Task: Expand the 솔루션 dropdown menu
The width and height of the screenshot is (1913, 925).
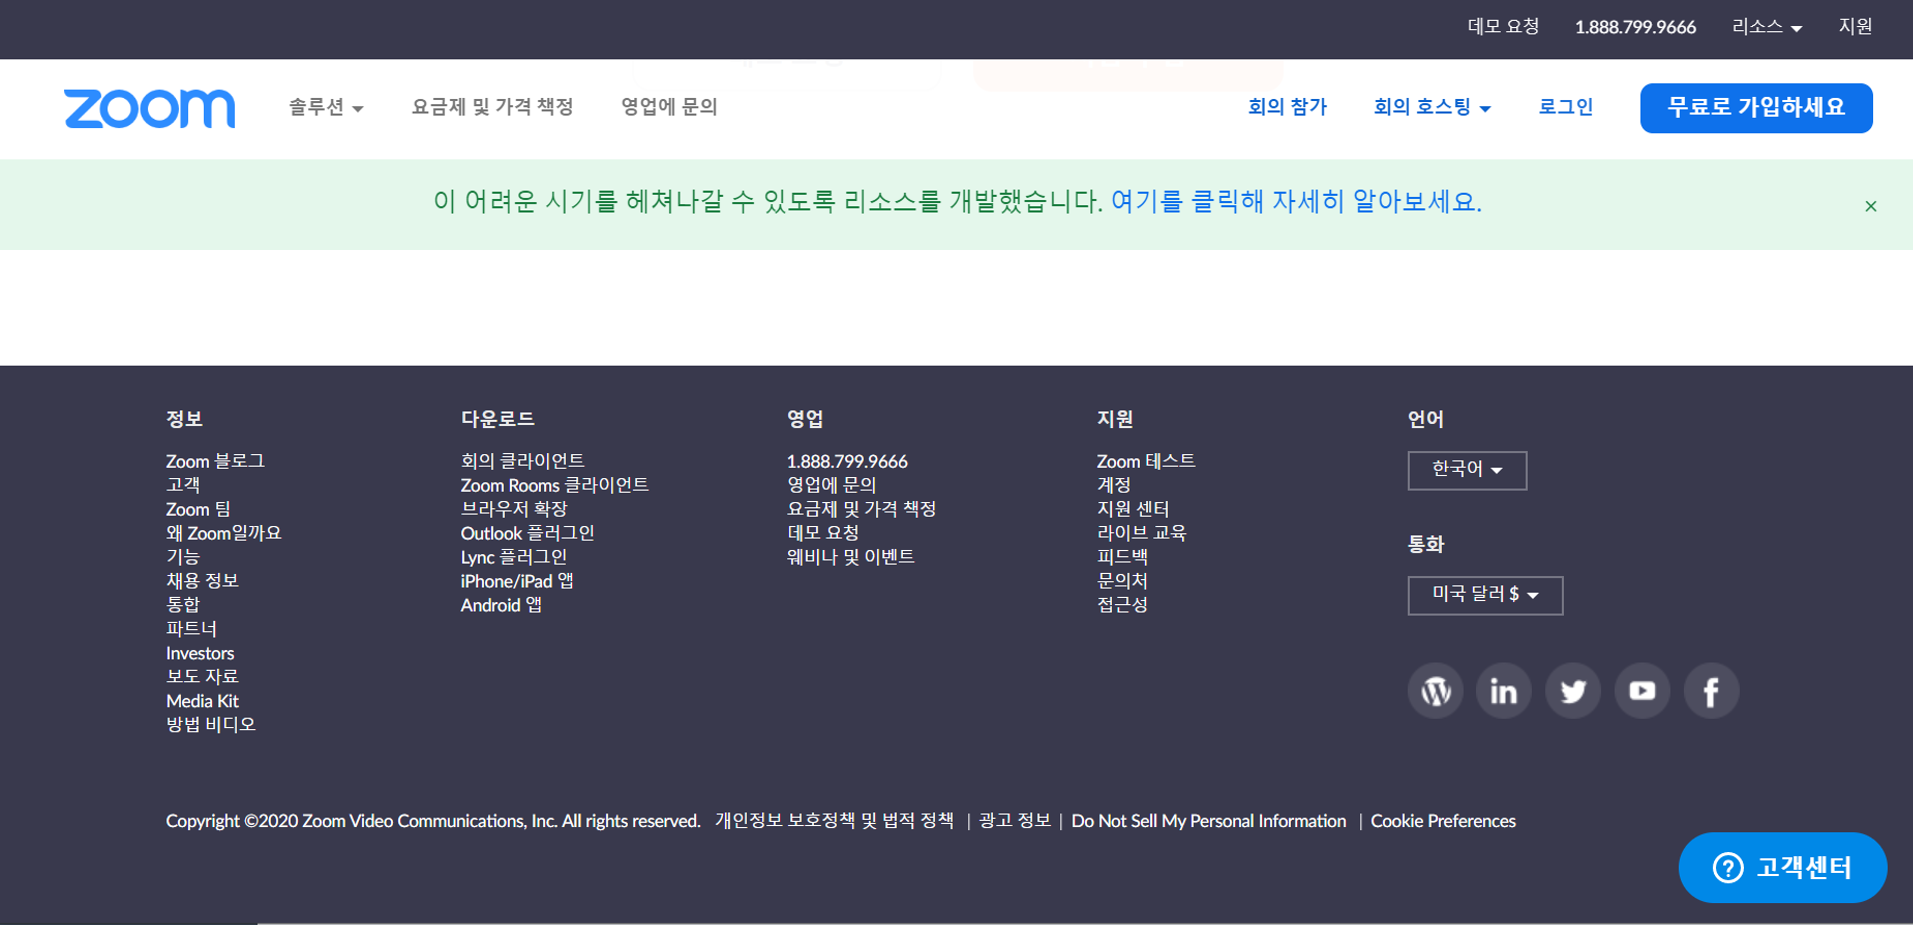Action: pyautogui.click(x=326, y=107)
